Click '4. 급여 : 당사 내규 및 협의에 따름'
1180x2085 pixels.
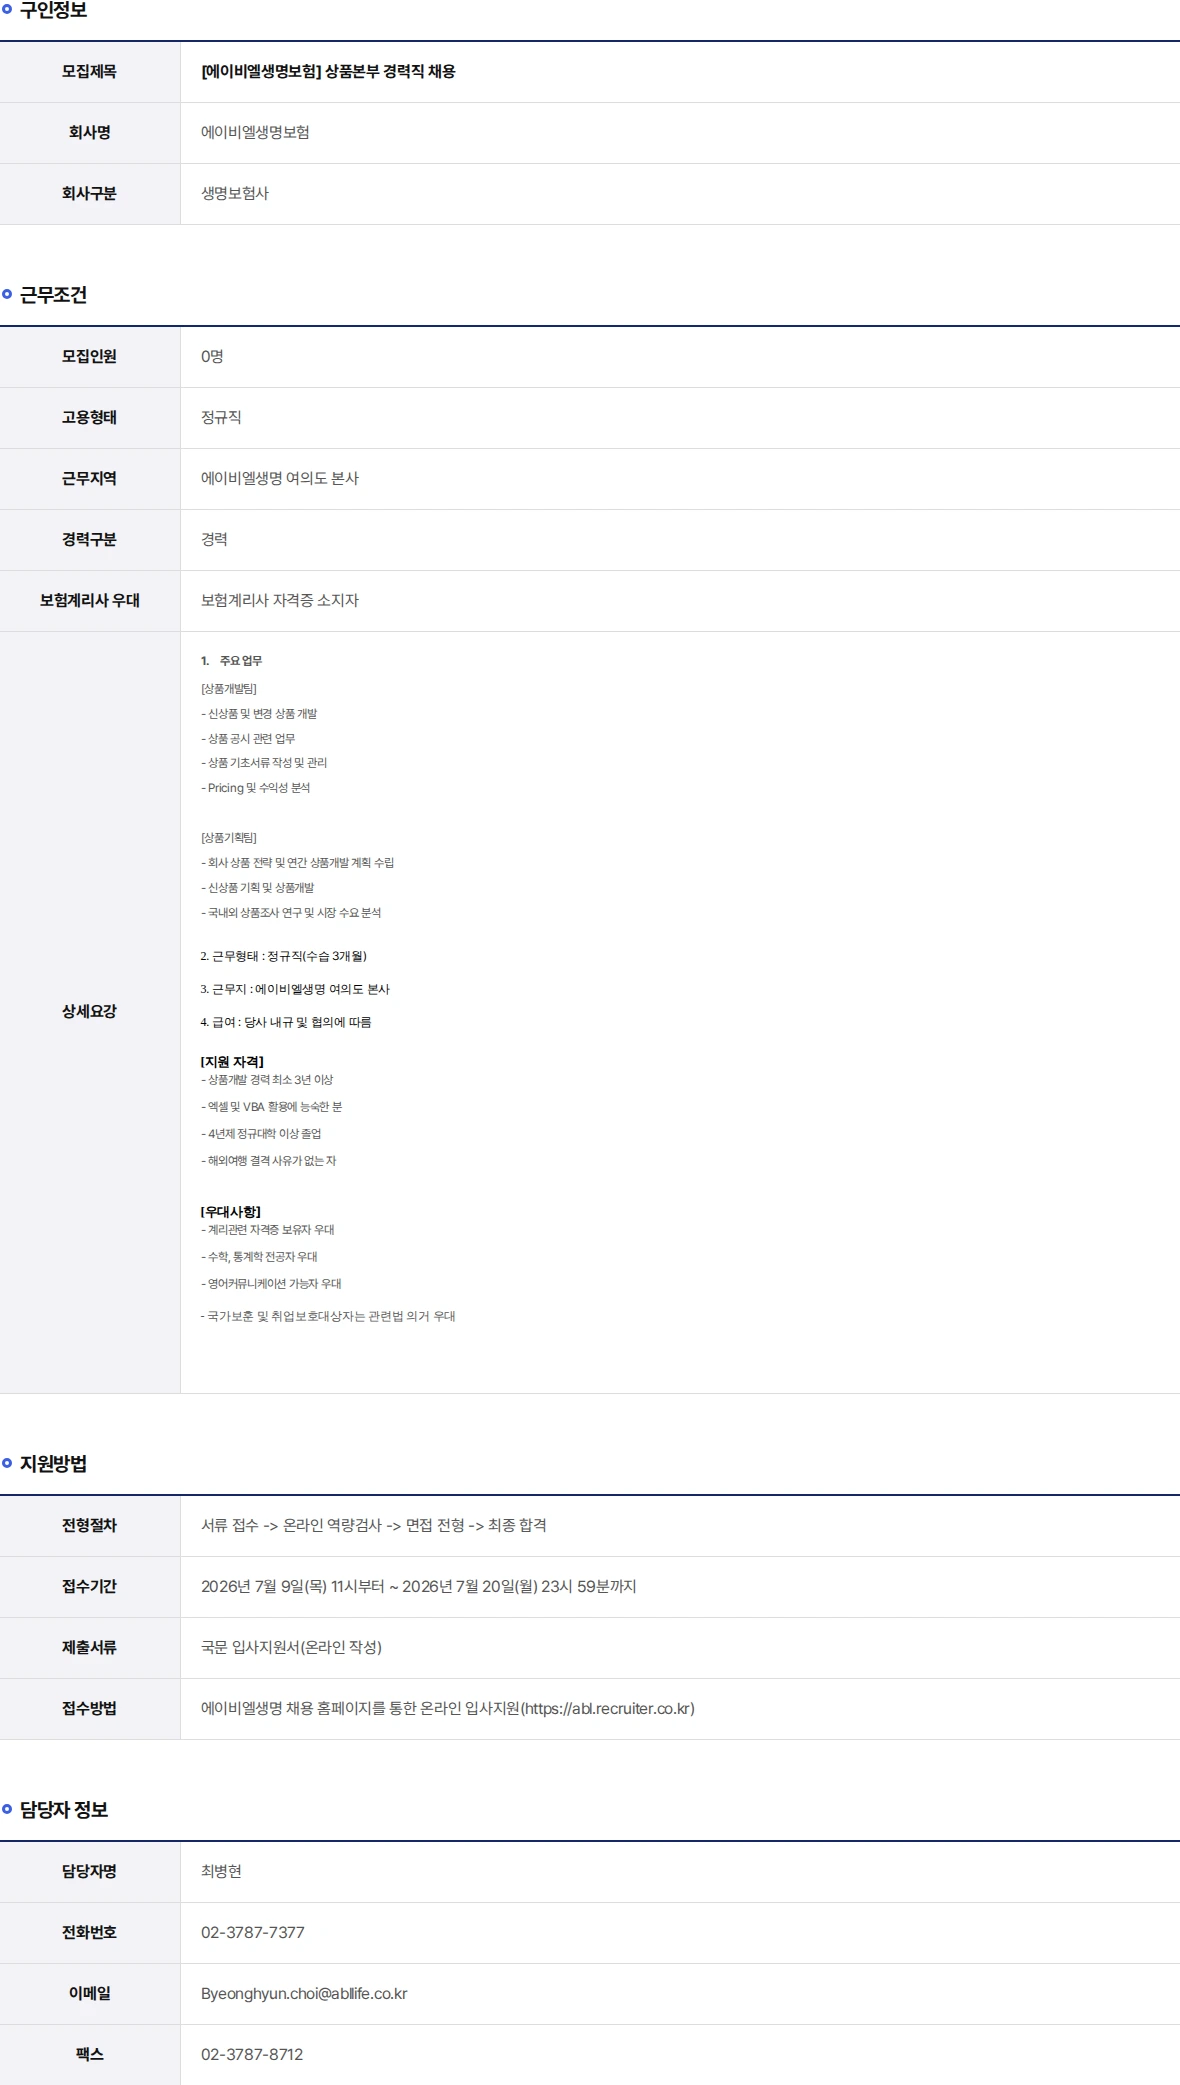pyautogui.click(x=286, y=1023)
